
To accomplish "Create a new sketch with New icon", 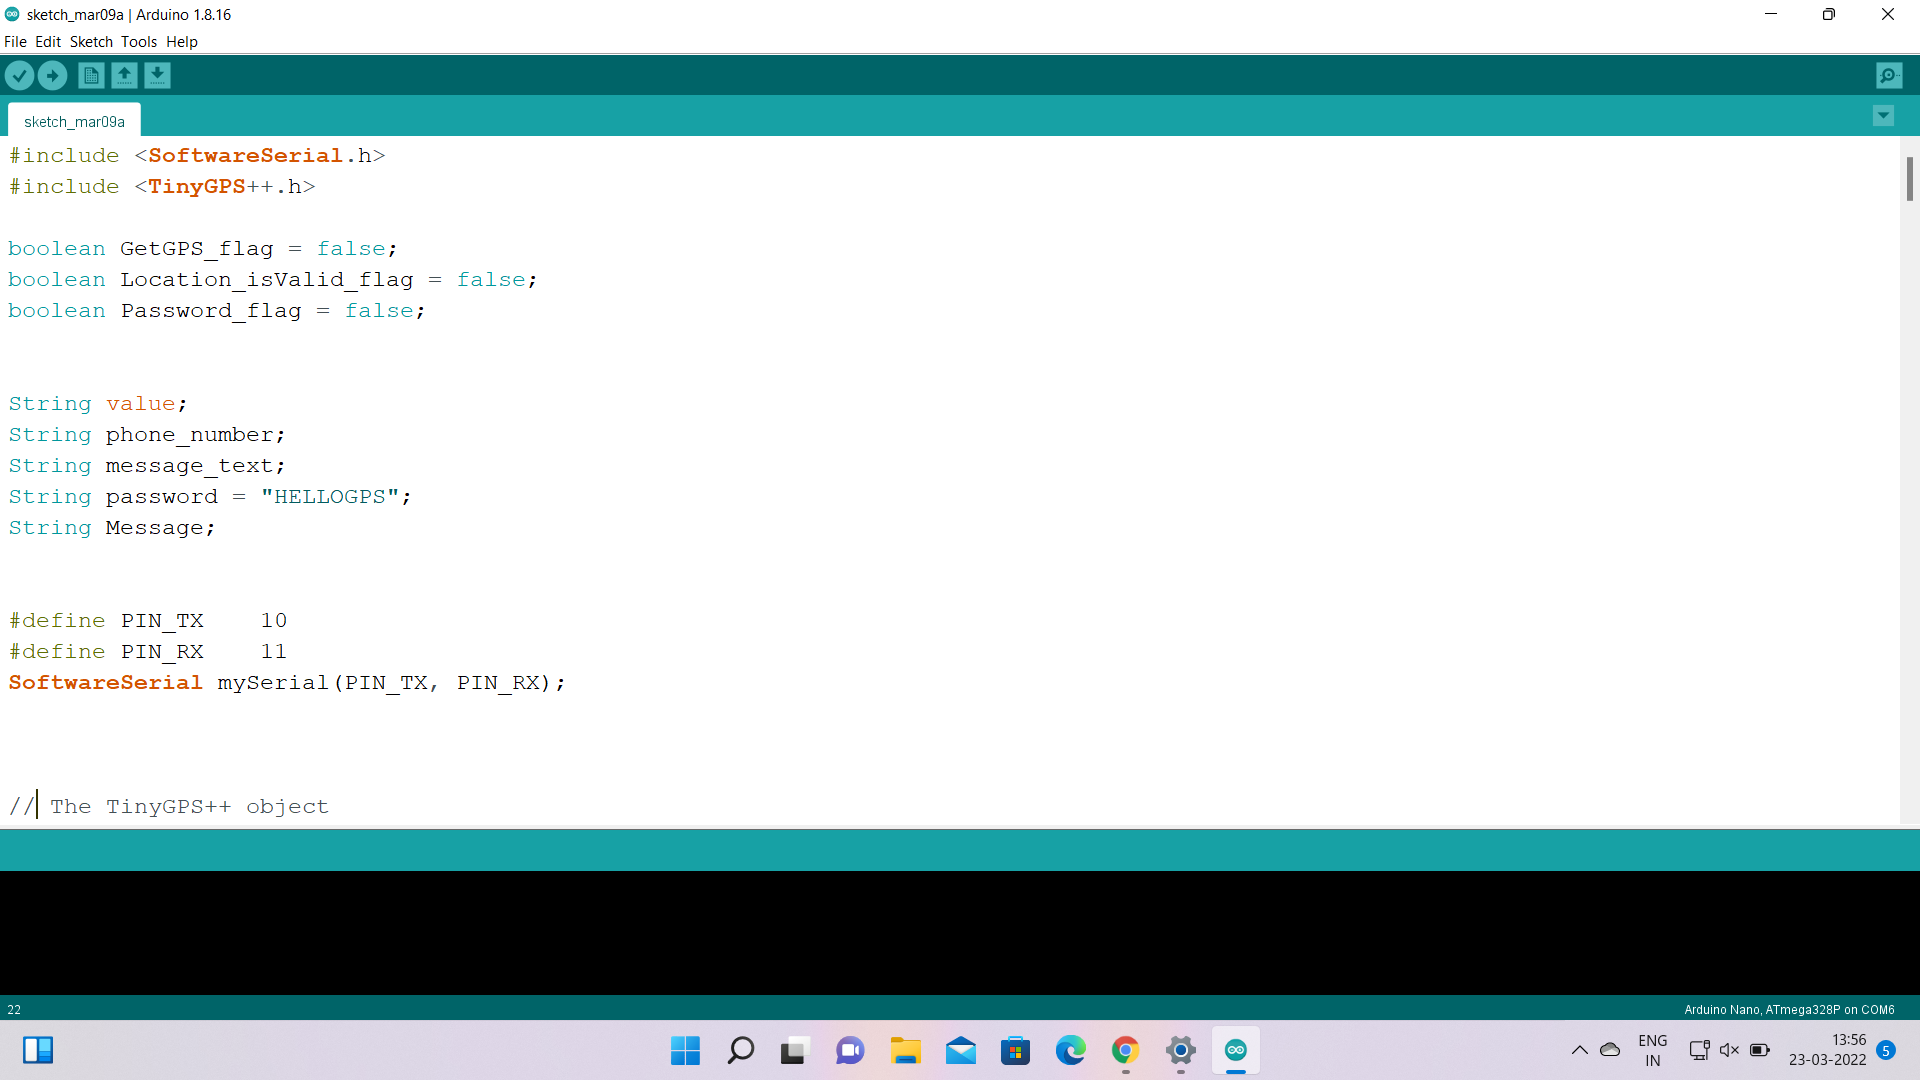I will click(x=91, y=75).
